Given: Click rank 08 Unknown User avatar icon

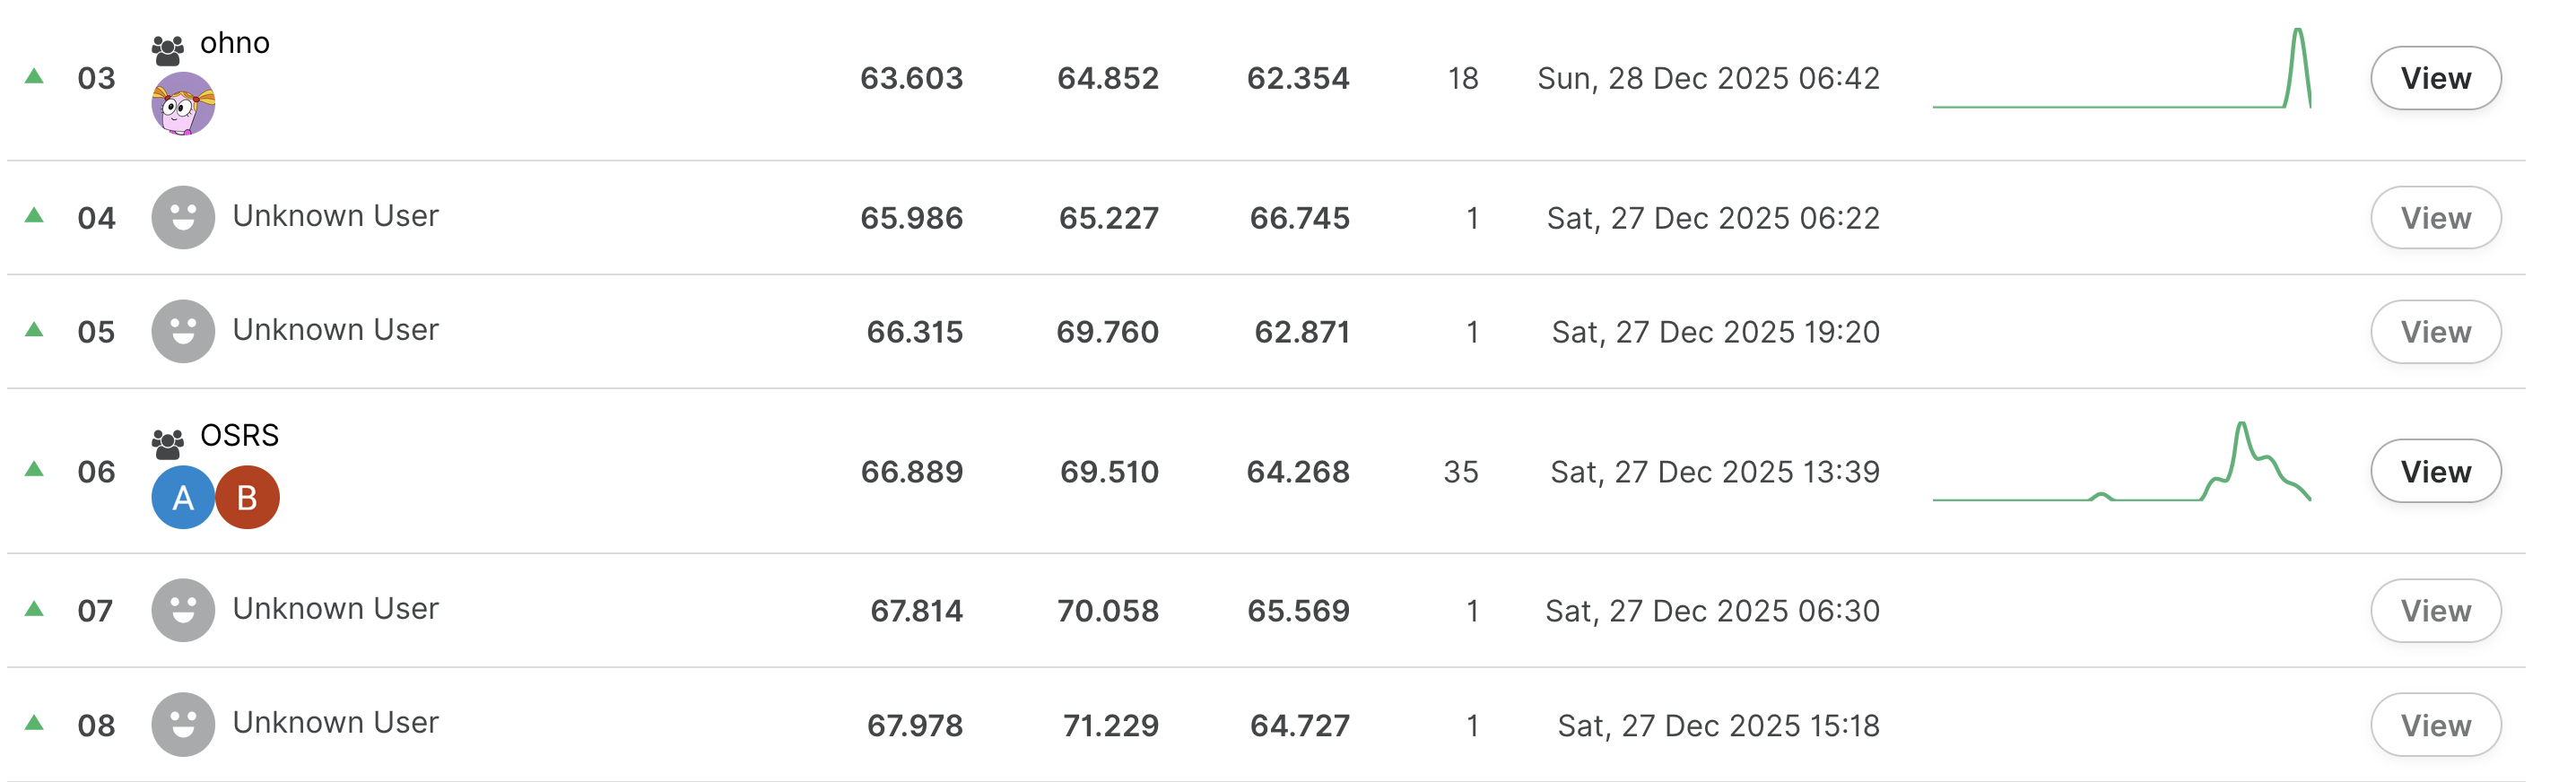Looking at the screenshot, I should pyautogui.click(x=183, y=724).
